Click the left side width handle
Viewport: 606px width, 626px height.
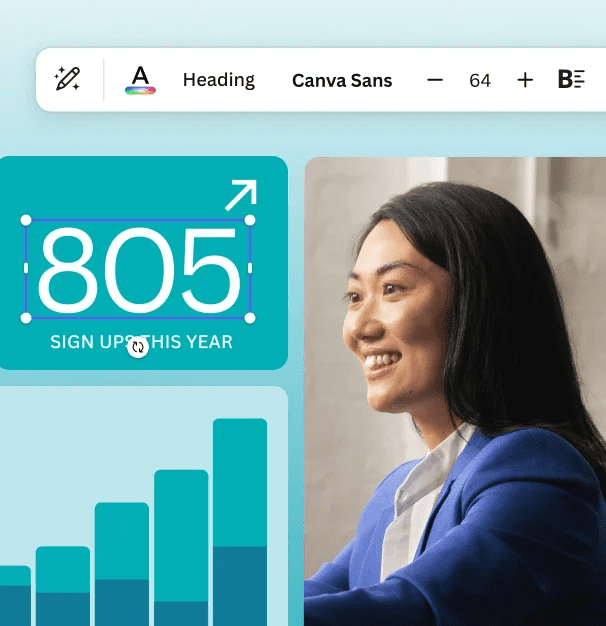pos(26,268)
